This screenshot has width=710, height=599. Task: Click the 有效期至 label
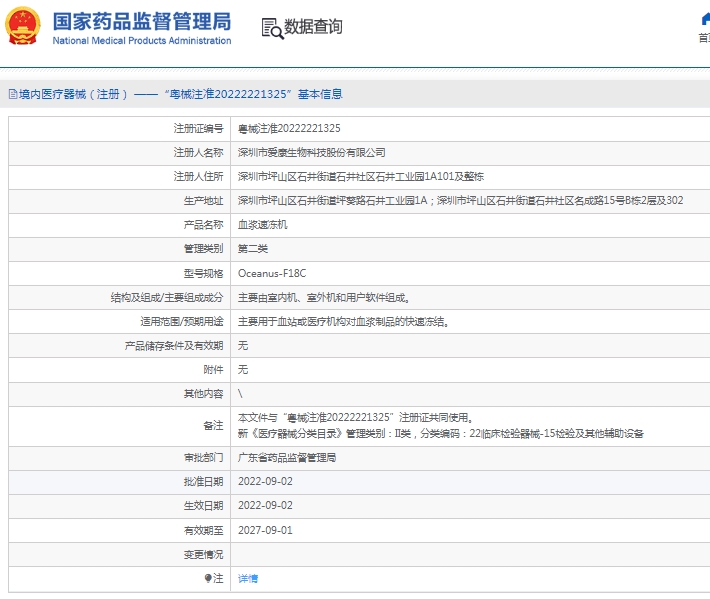203,531
